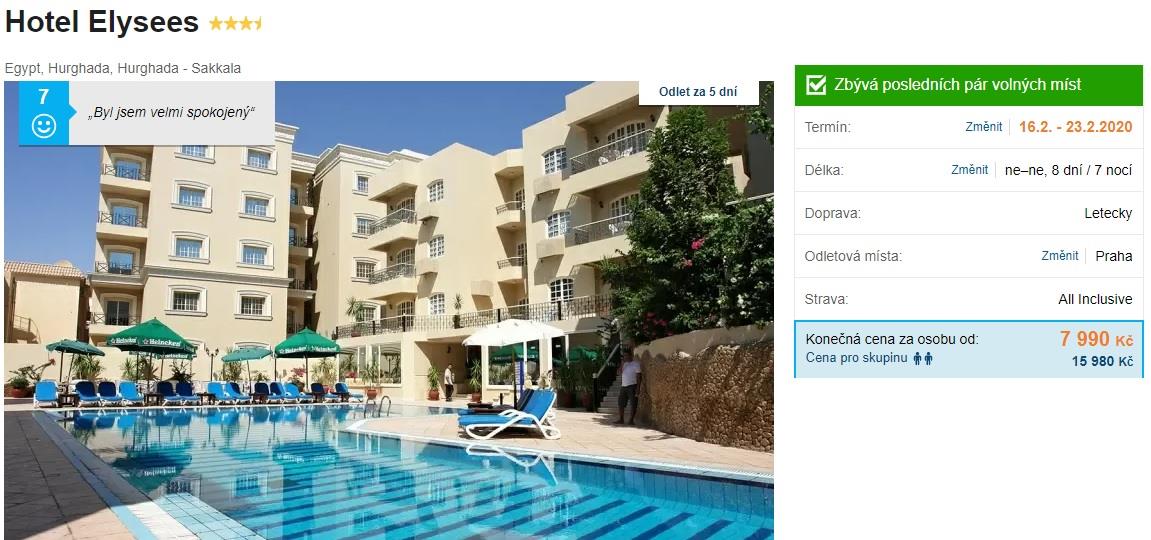Change the Termín date
This screenshot has width=1151, height=540.
point(984,127)
